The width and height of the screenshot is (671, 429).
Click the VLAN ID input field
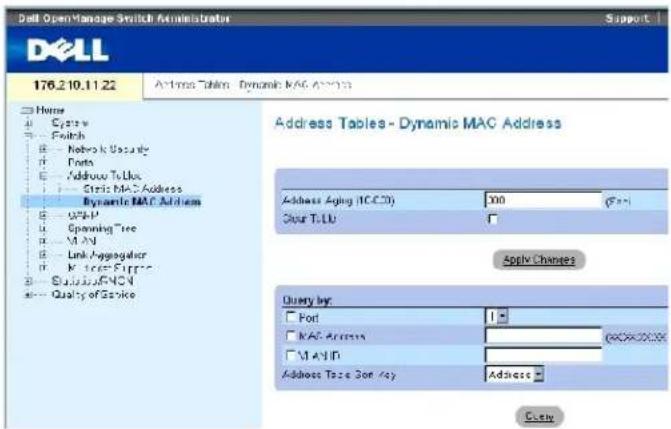tap(543, 355)
